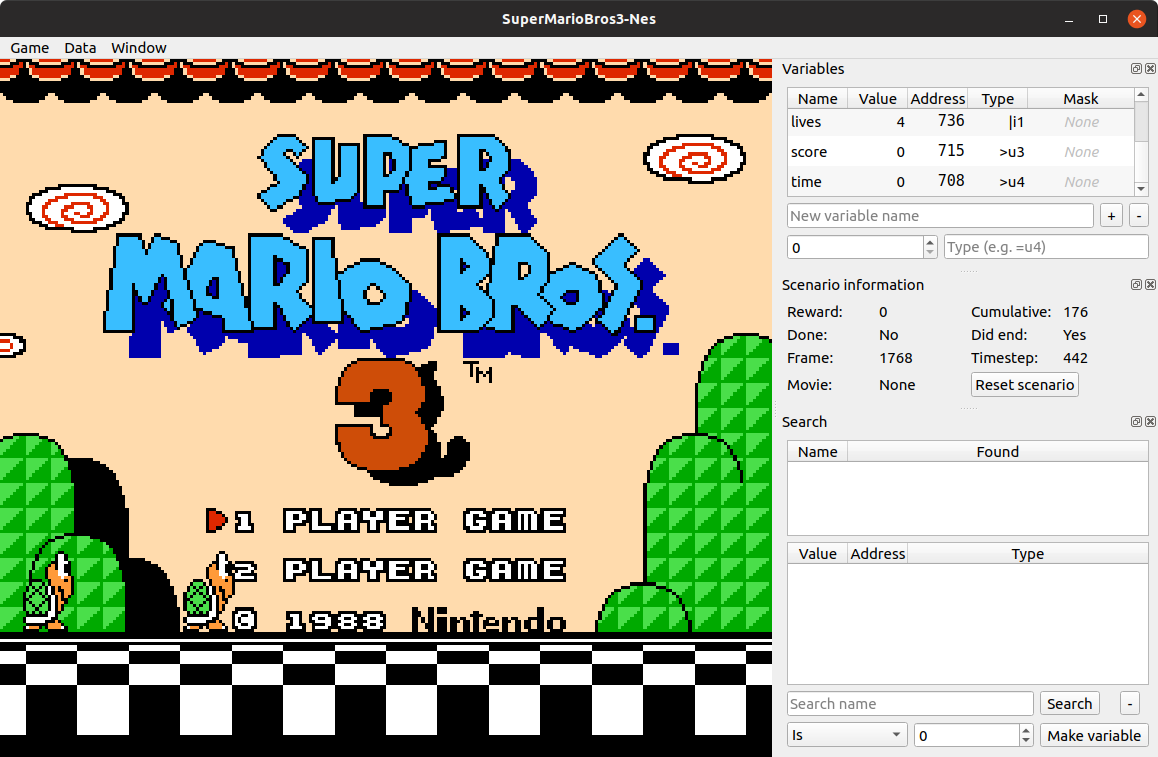Click the search value number field

click(x=967, y=736)
